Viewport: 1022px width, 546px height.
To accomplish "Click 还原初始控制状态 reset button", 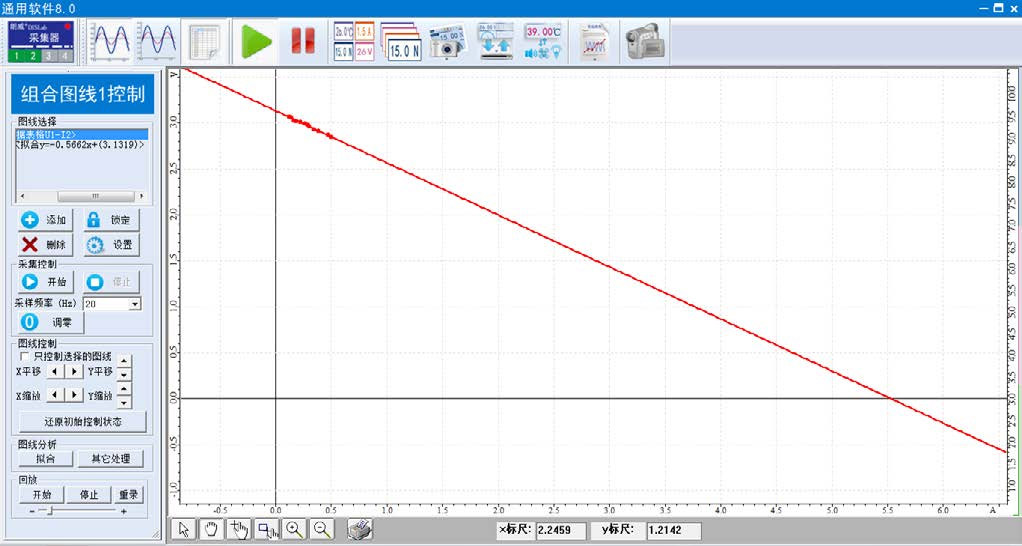I will (x=82, y=422).
